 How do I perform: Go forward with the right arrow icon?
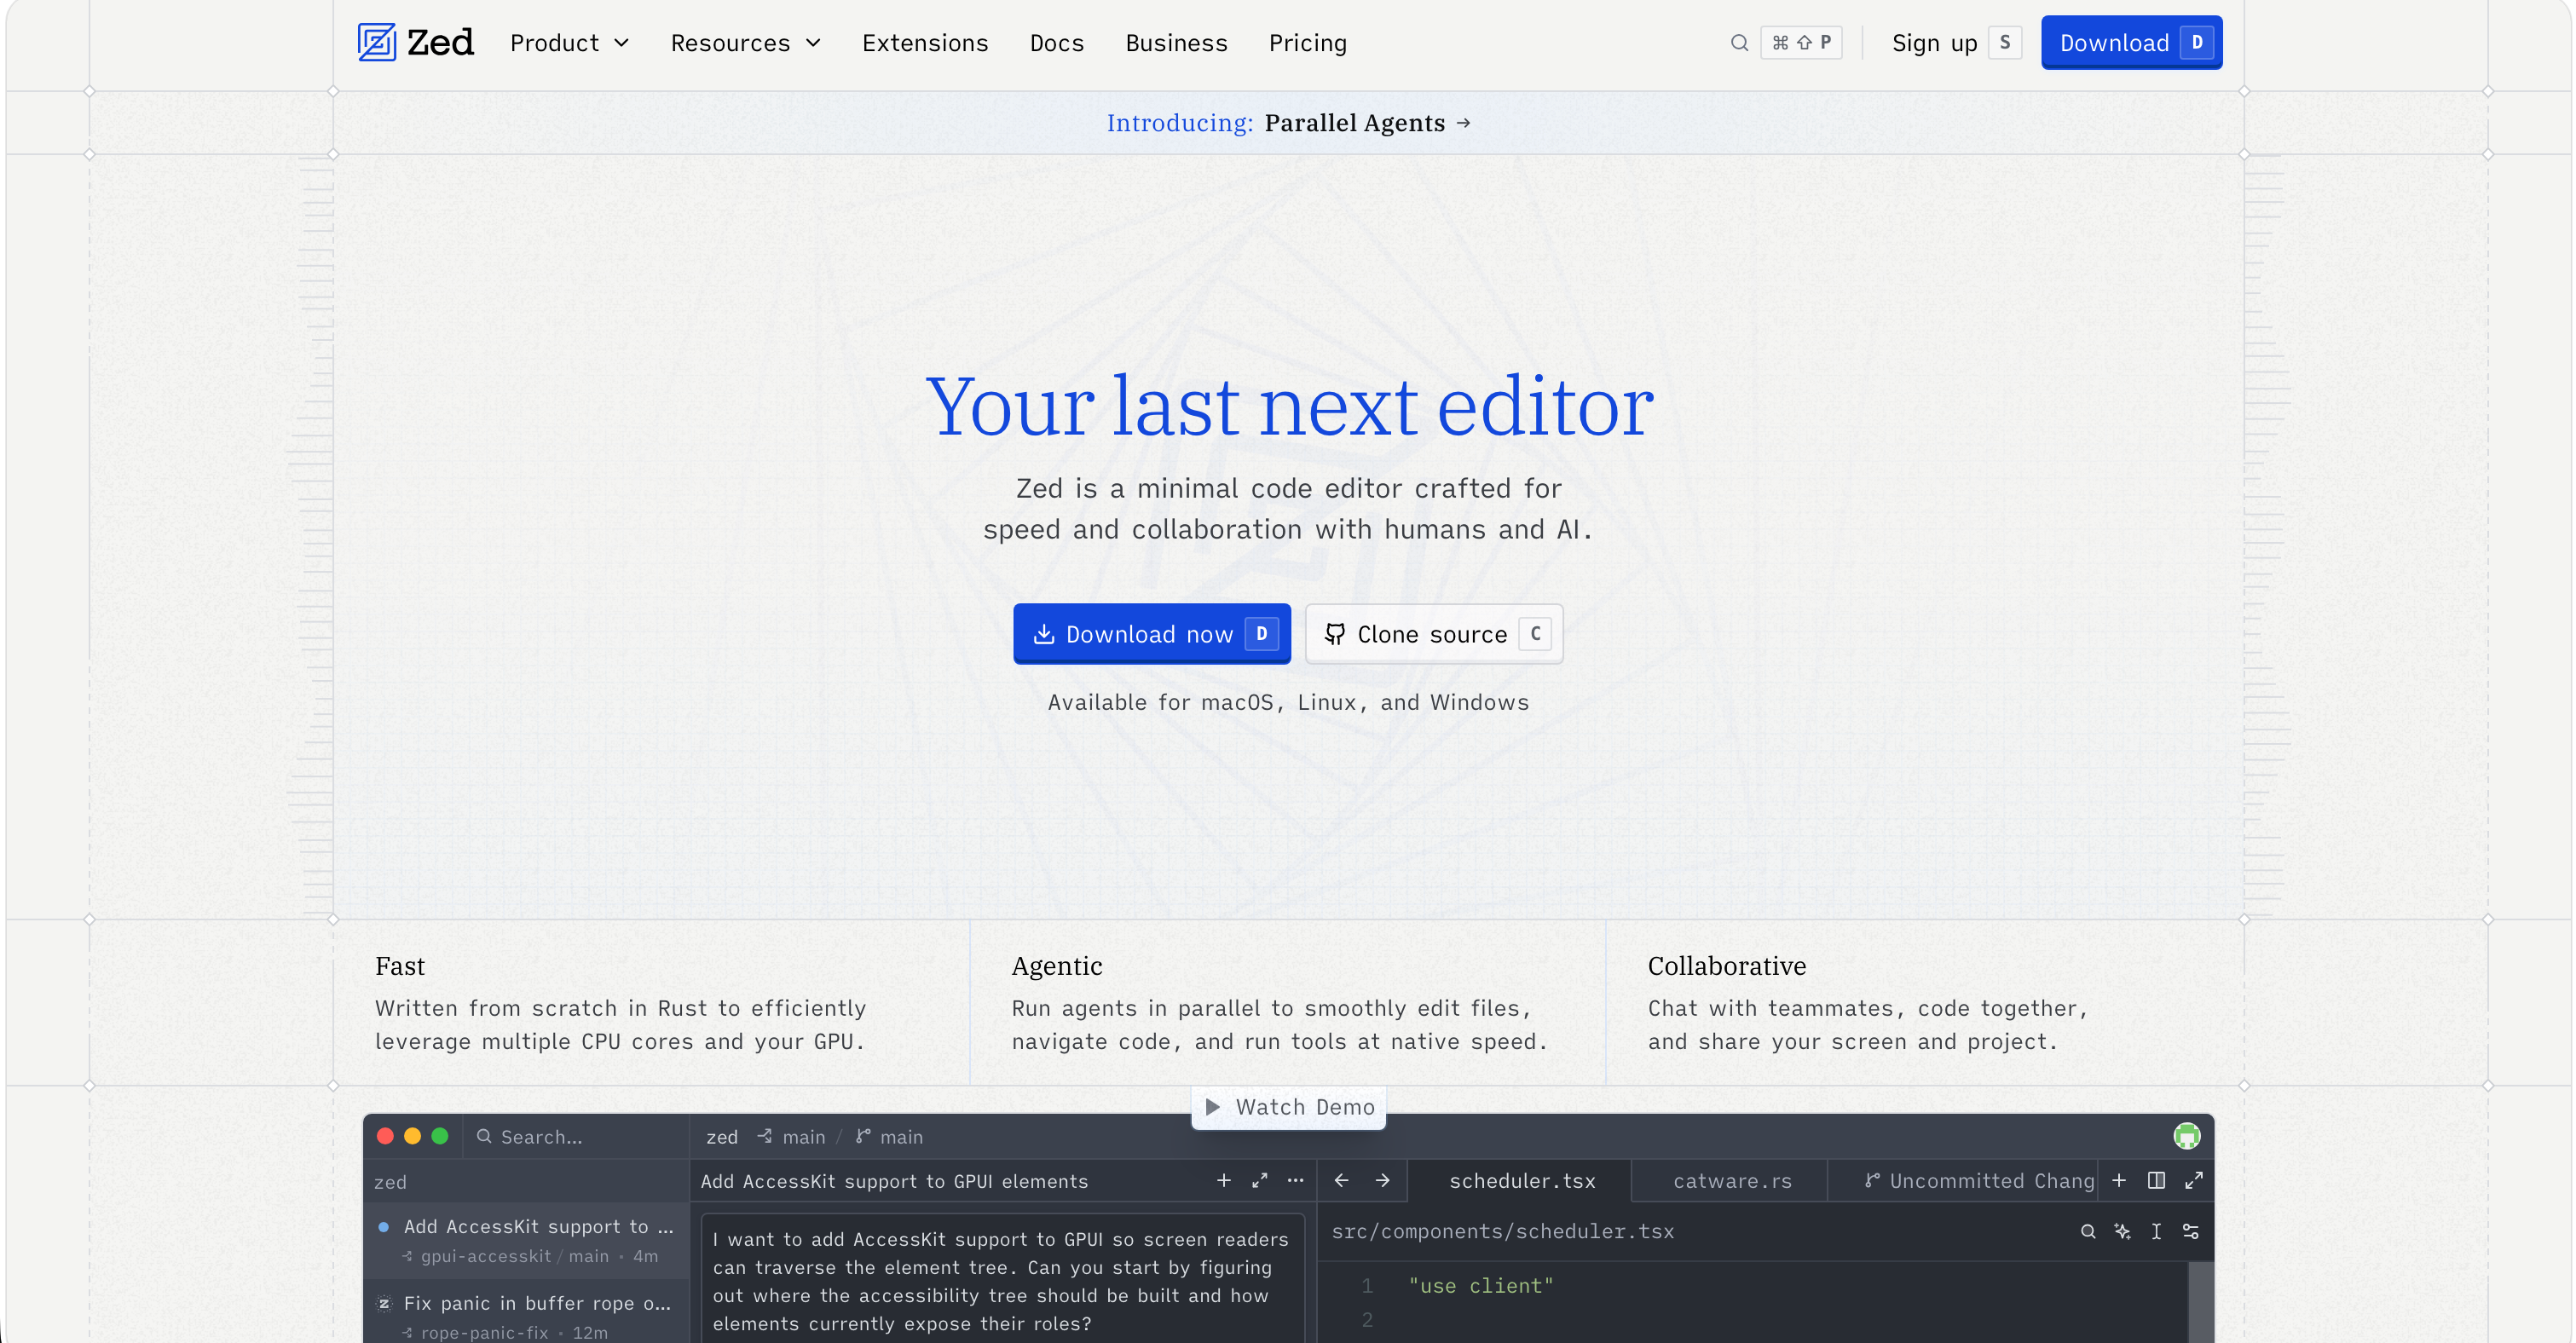click(x=1382, y=1181)
